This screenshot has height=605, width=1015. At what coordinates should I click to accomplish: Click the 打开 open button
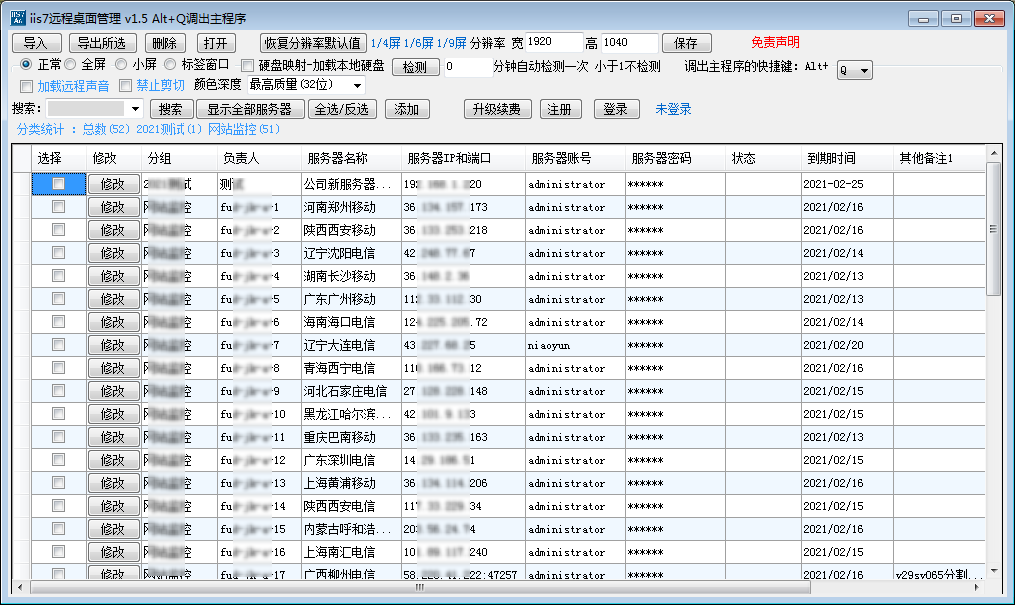(x=216, y=43)
